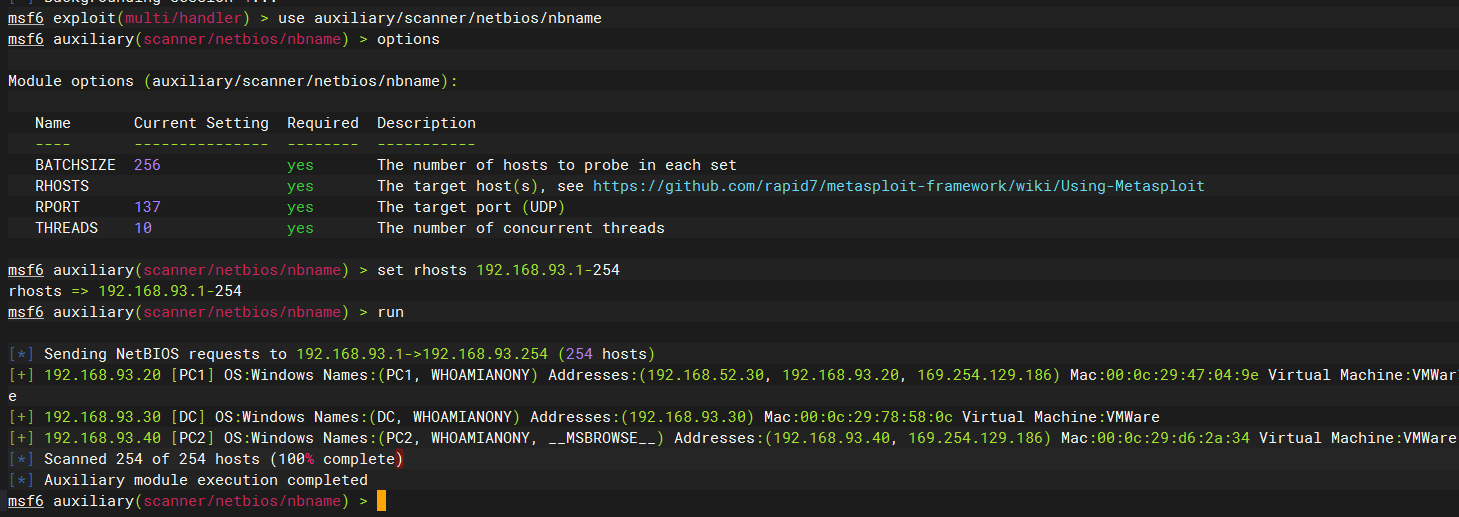Select the THREADS value 10
The width and height of the screenshot is (1459, 517).
(143, 228)
